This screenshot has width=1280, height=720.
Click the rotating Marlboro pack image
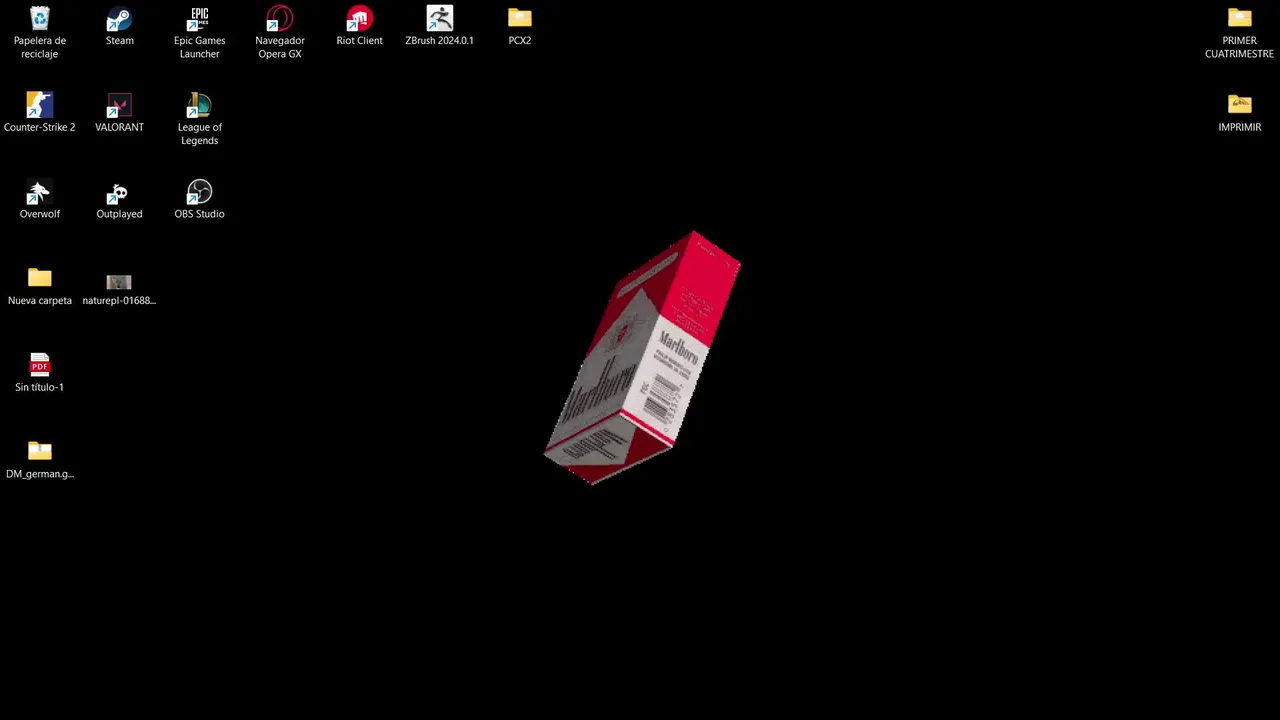(x=642, y=358)
